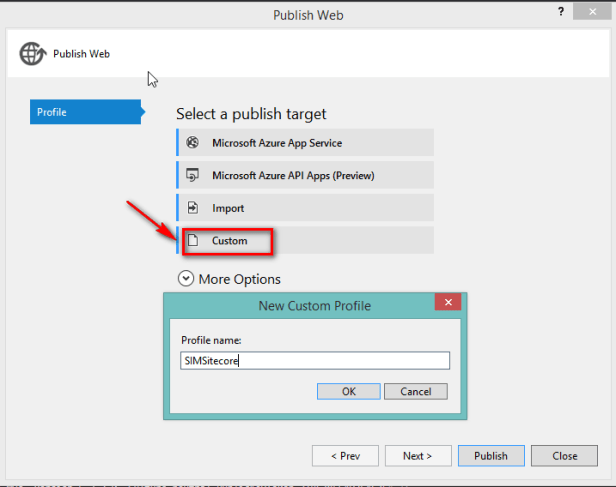Screen dimensions: 616x487
Task: Click the Publish Web window title
Action: click(x=308, y=15)
